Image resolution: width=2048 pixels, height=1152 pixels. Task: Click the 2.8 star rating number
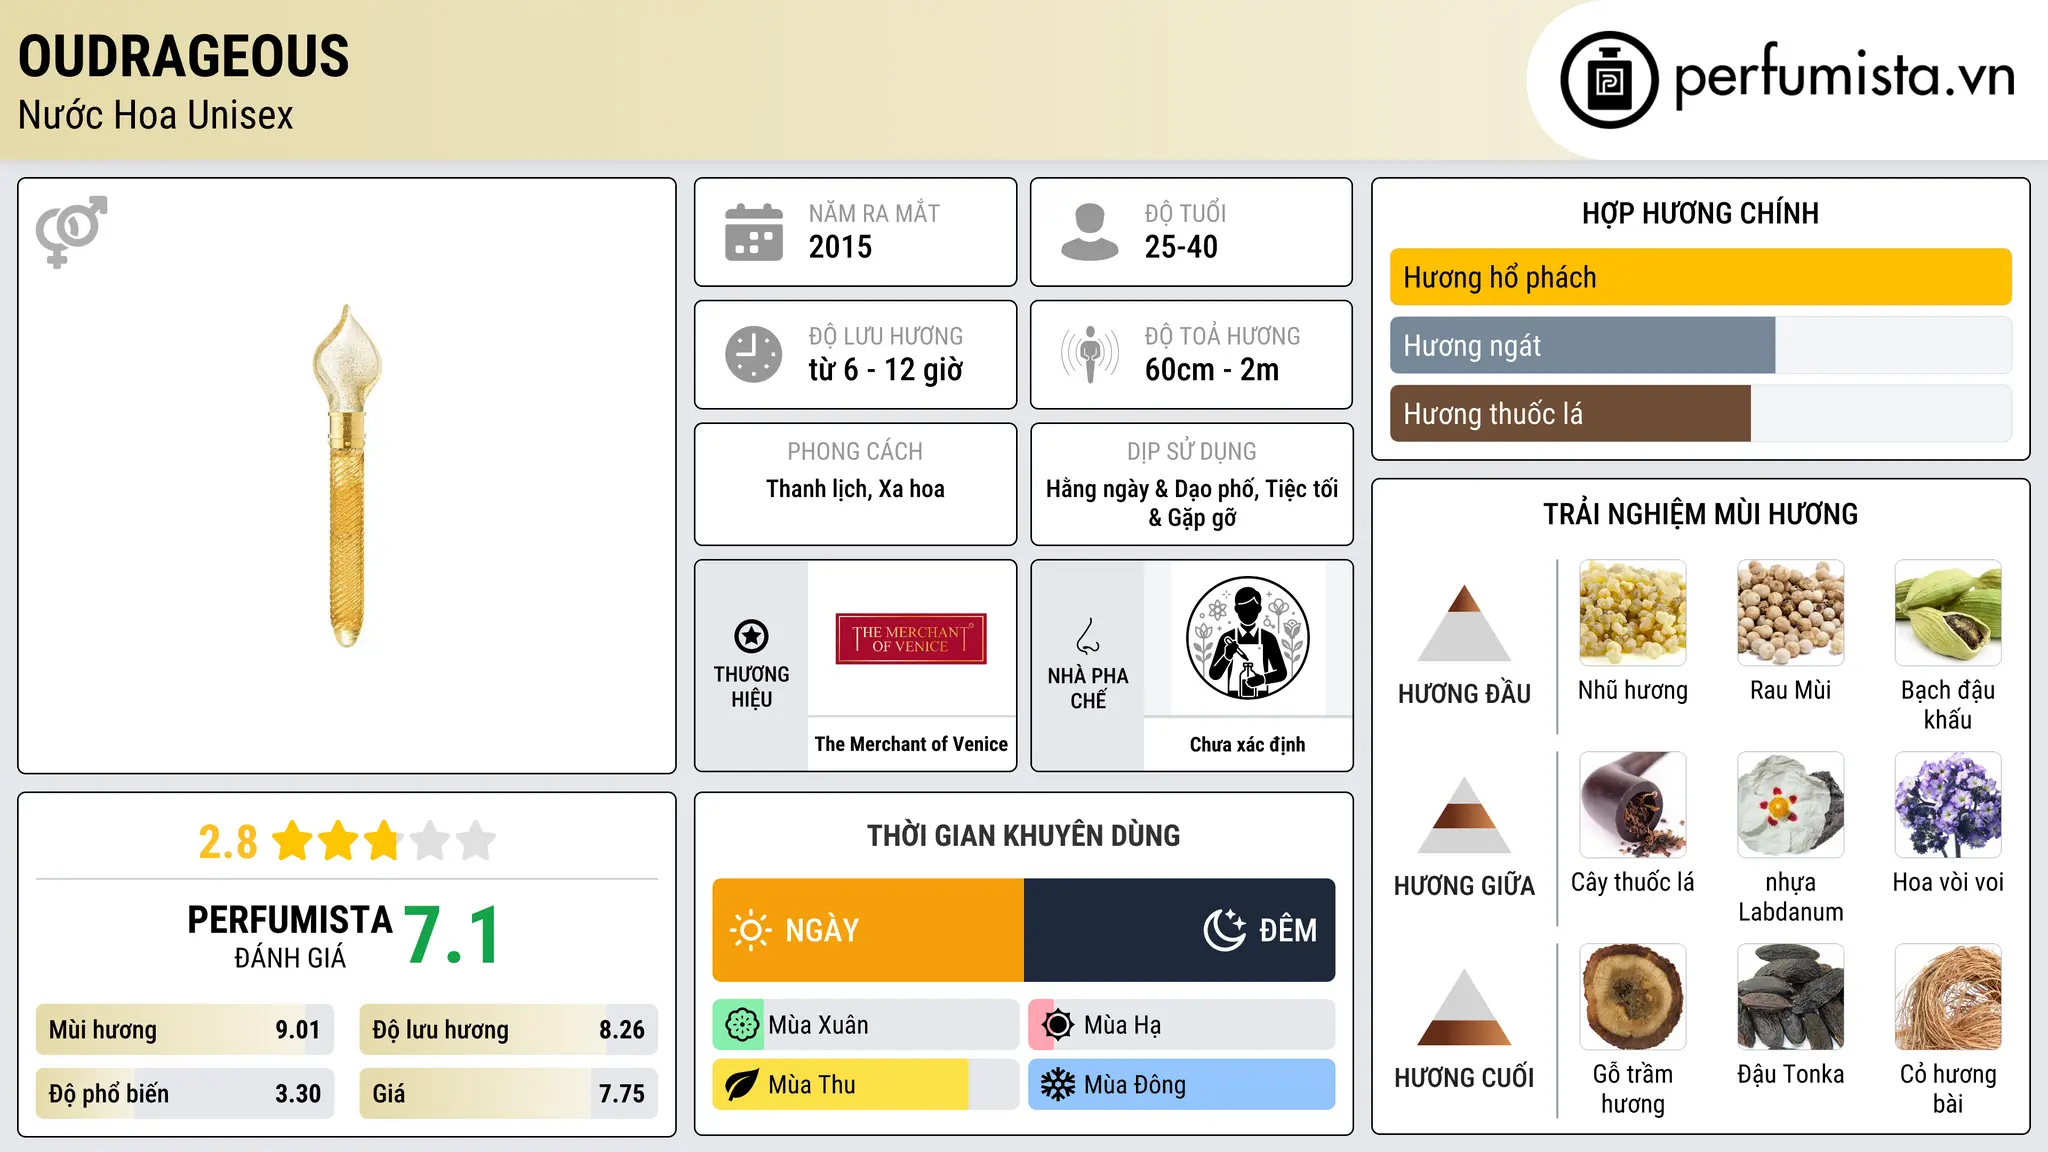tap(228, 842)
